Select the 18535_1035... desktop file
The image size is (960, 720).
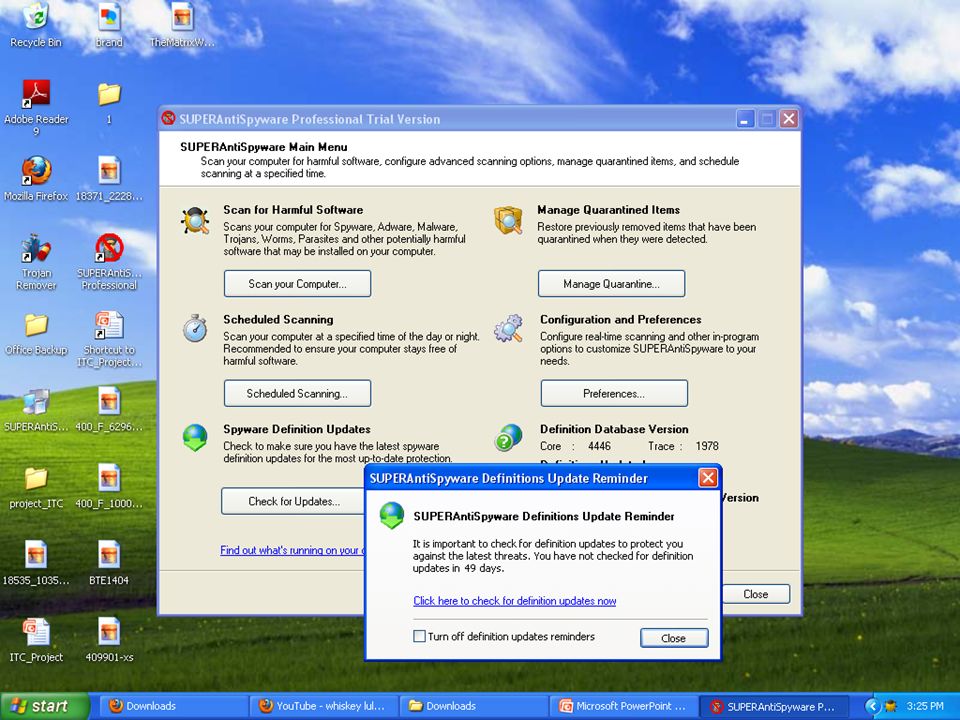click(x=36, y=555)
